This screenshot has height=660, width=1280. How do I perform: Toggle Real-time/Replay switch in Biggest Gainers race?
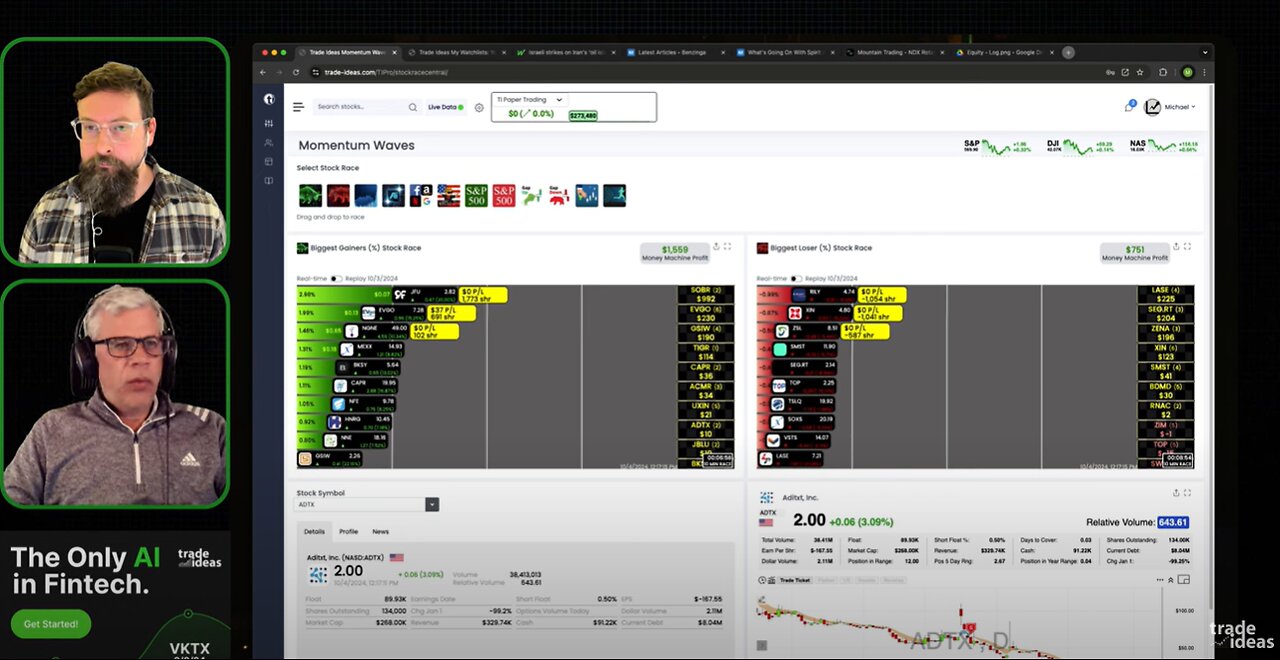336,278
